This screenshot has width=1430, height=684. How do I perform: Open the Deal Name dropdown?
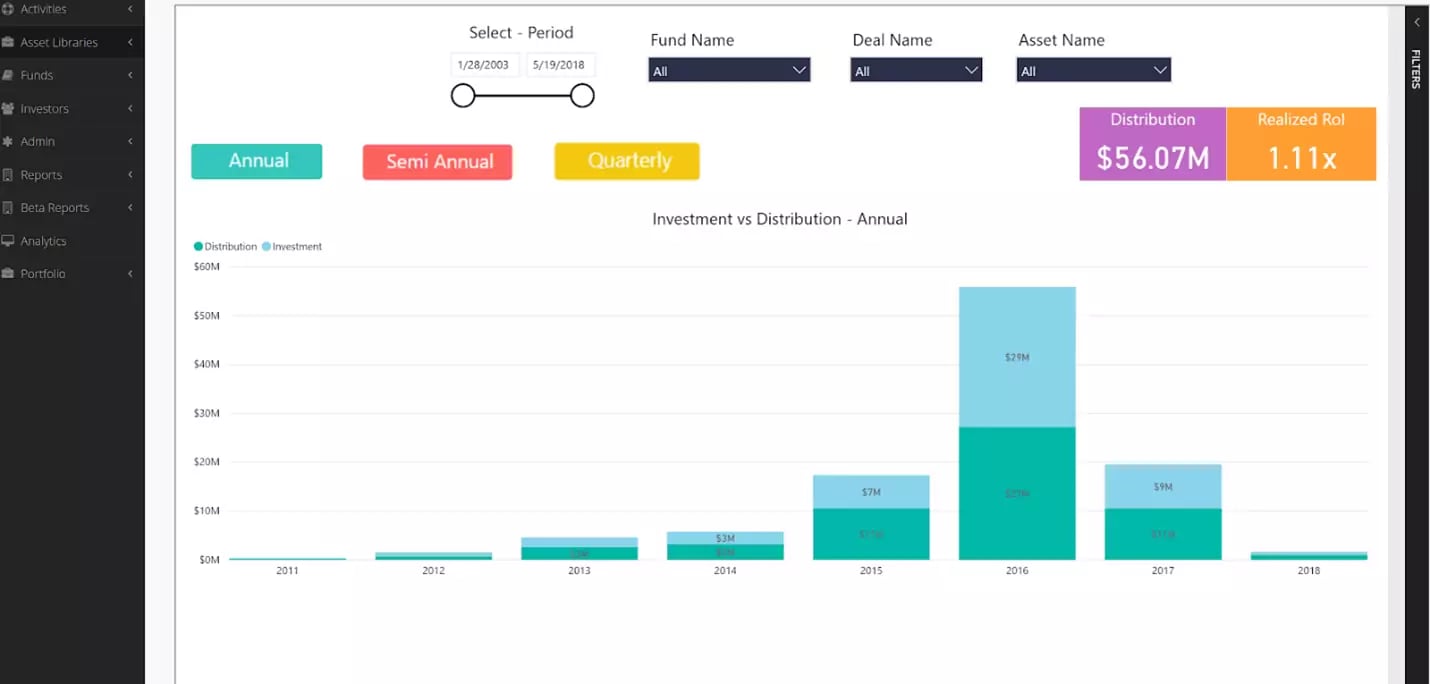(x=916, y=70)
